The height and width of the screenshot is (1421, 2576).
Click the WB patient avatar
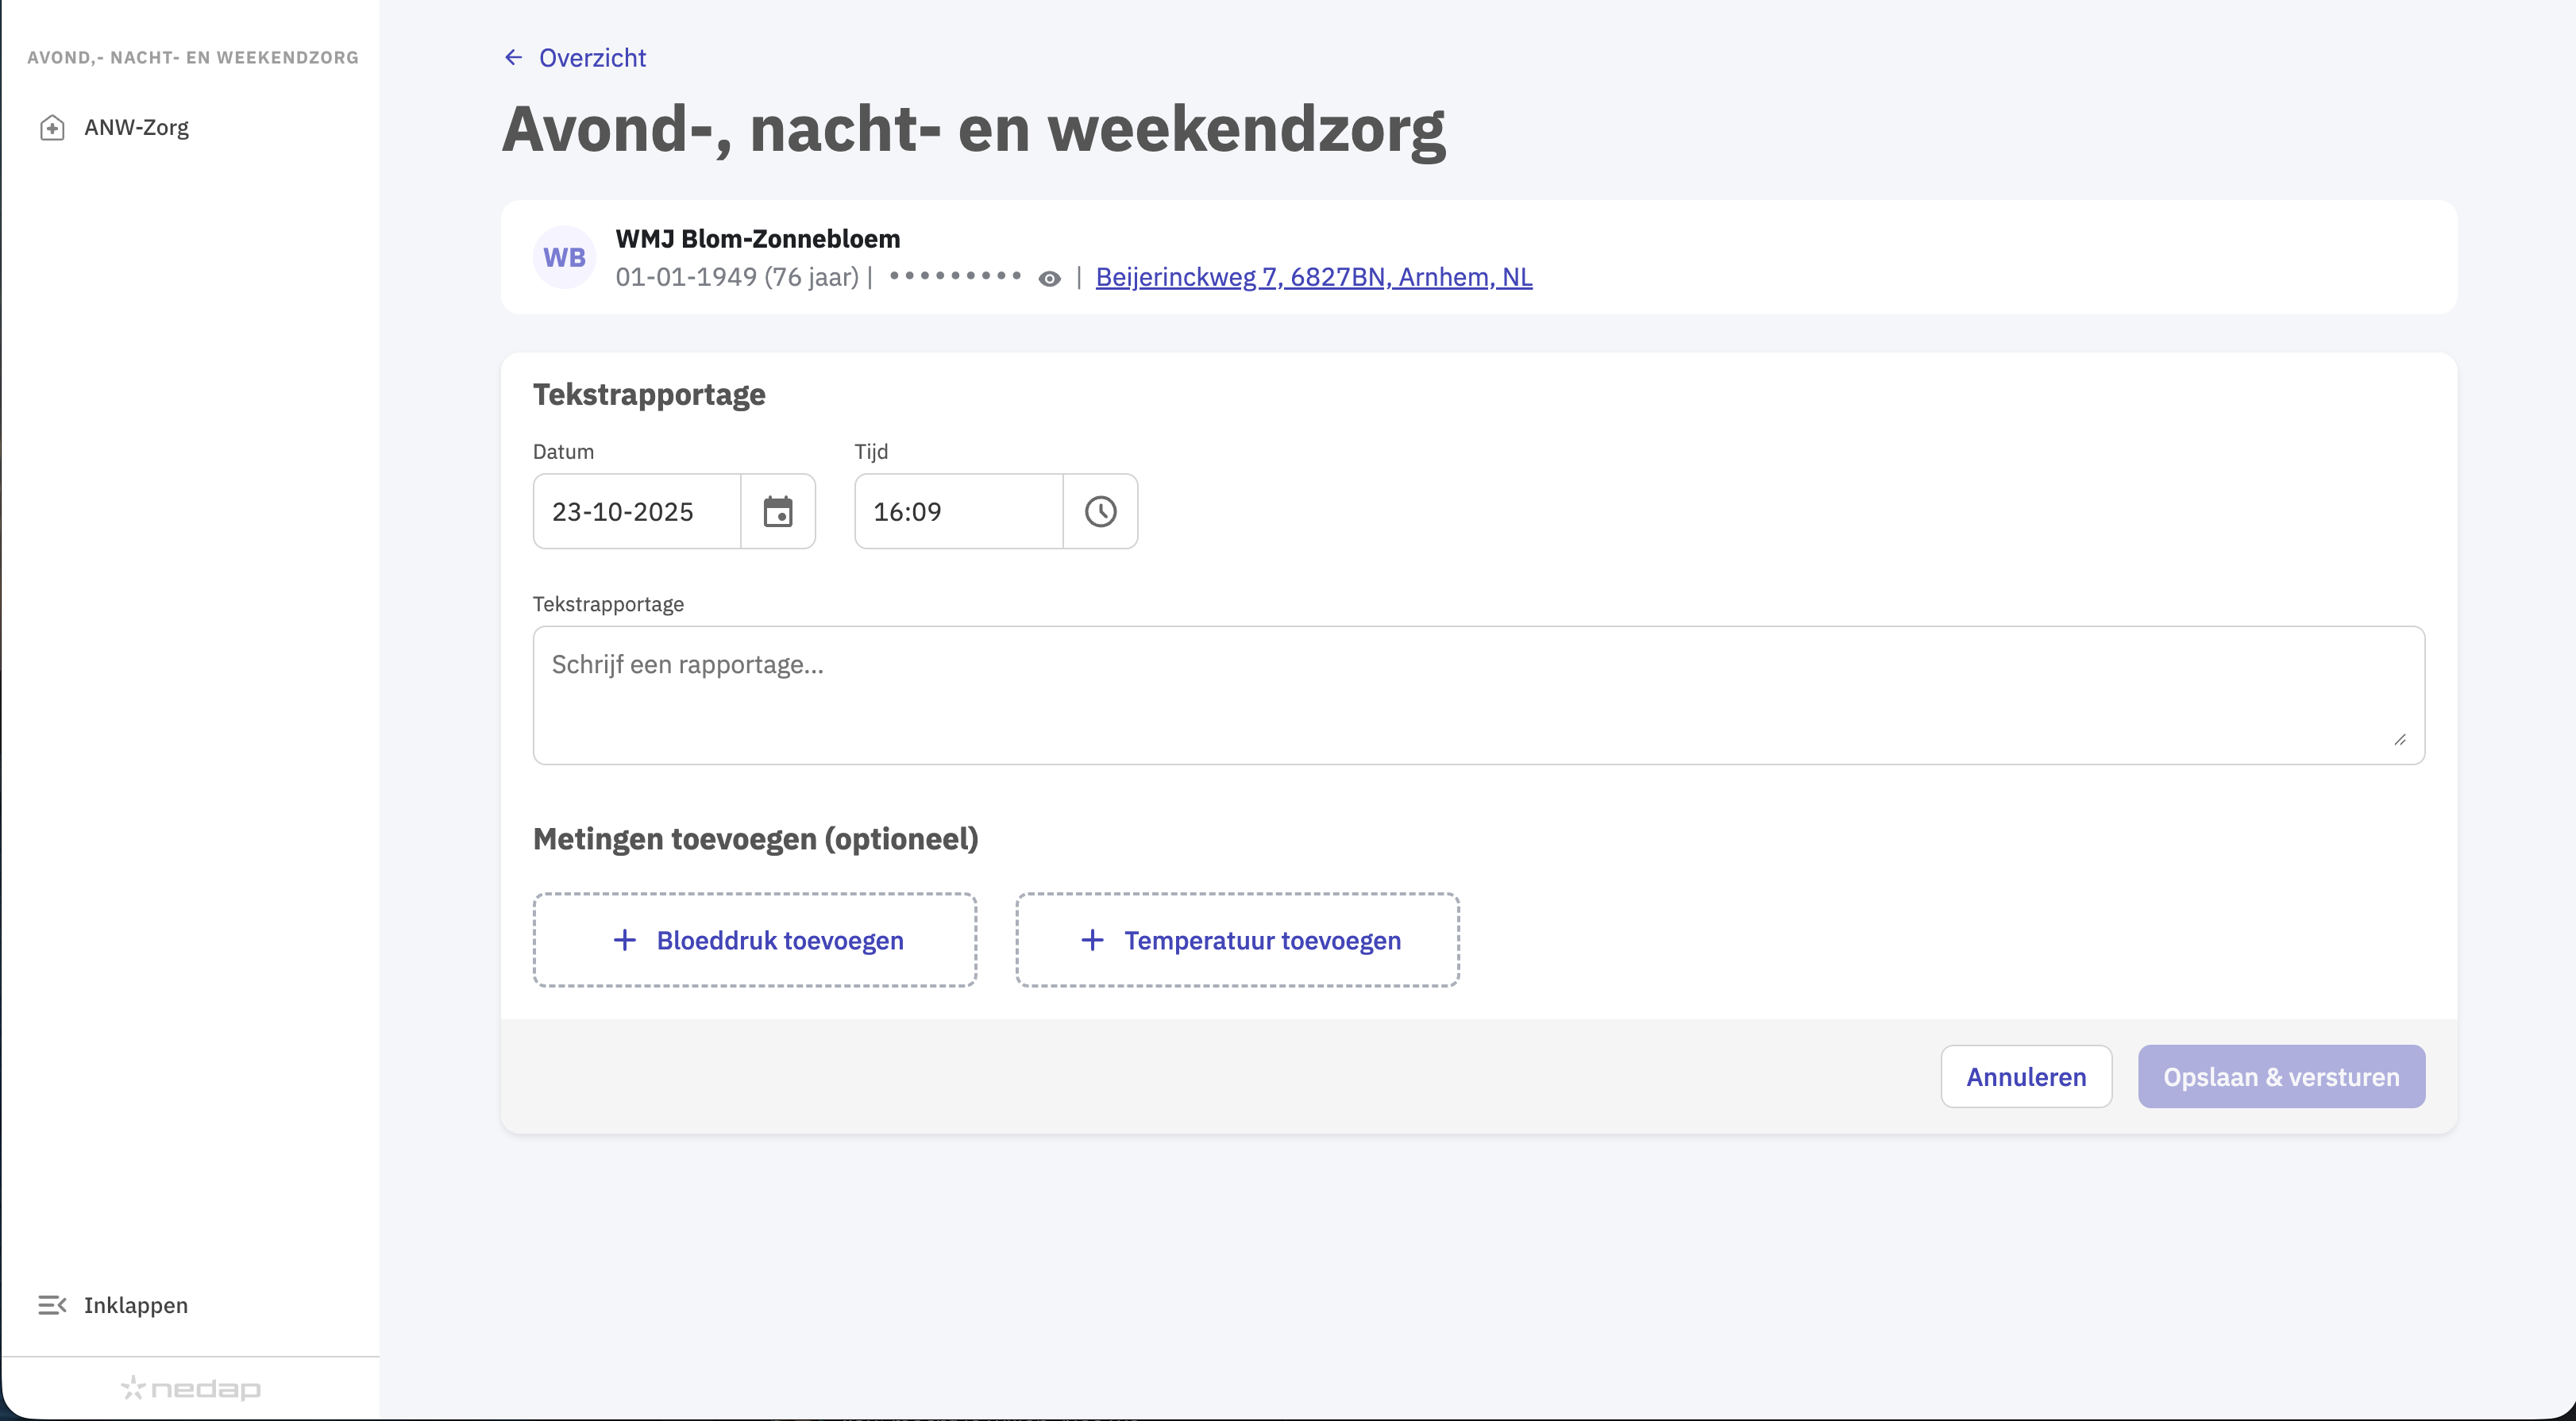[x=564, y=257]
